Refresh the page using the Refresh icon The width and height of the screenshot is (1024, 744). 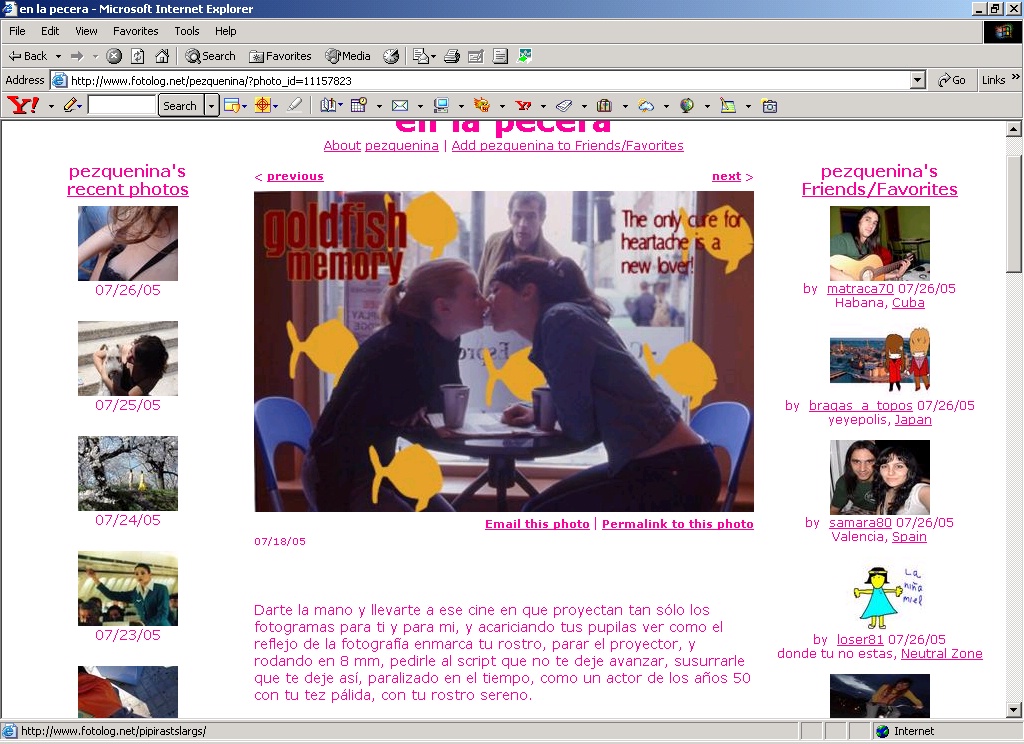[138, 56]
